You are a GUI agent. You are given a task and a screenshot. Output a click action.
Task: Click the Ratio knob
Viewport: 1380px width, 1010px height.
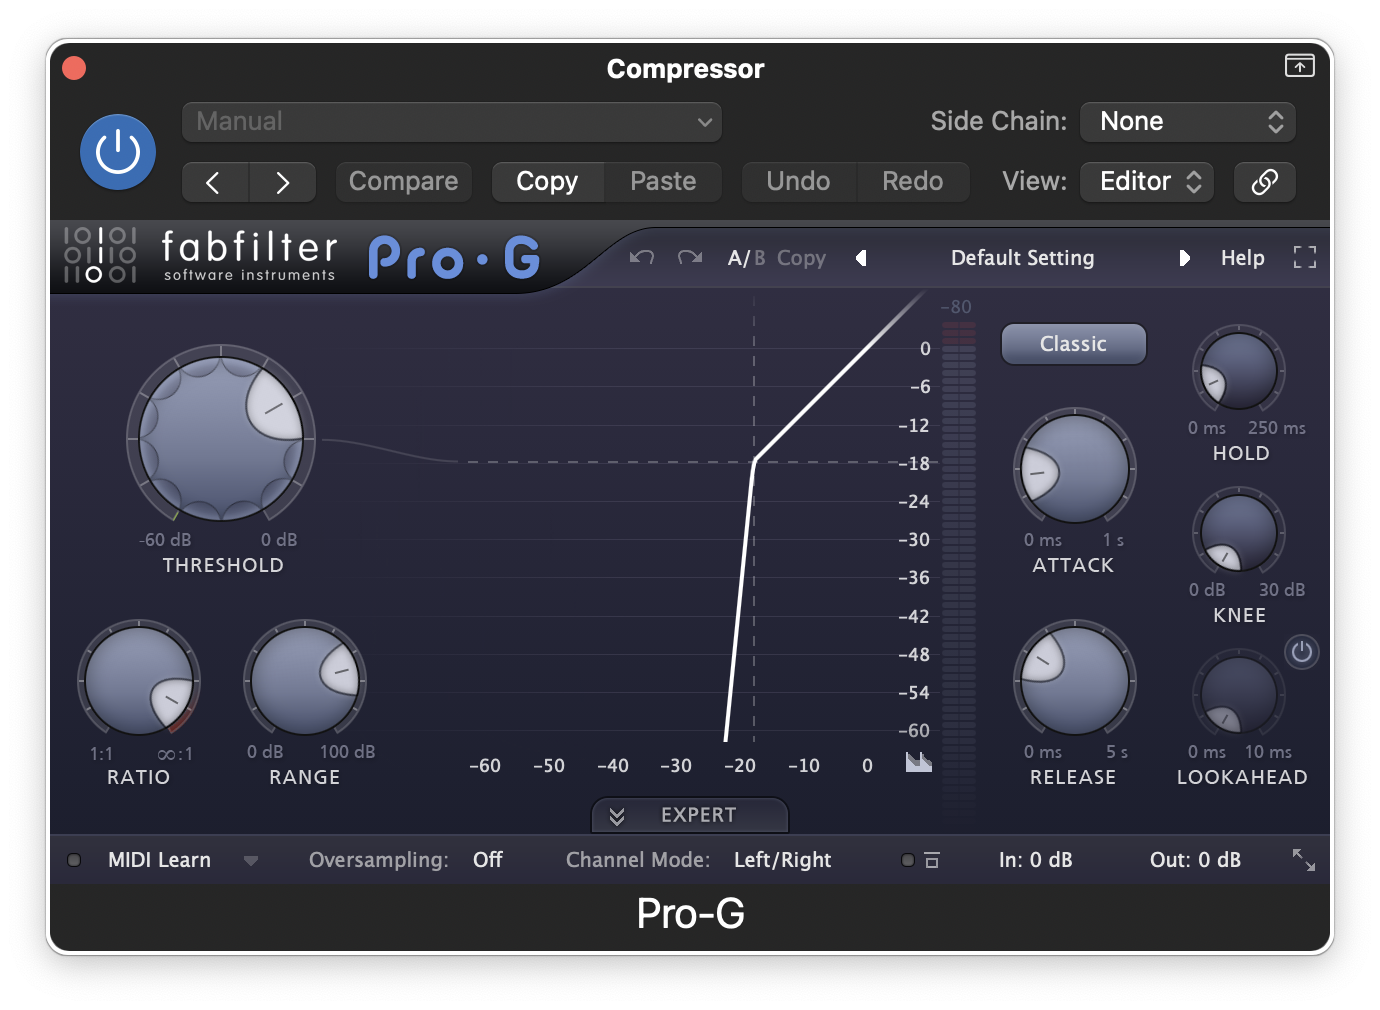(139, 681)
